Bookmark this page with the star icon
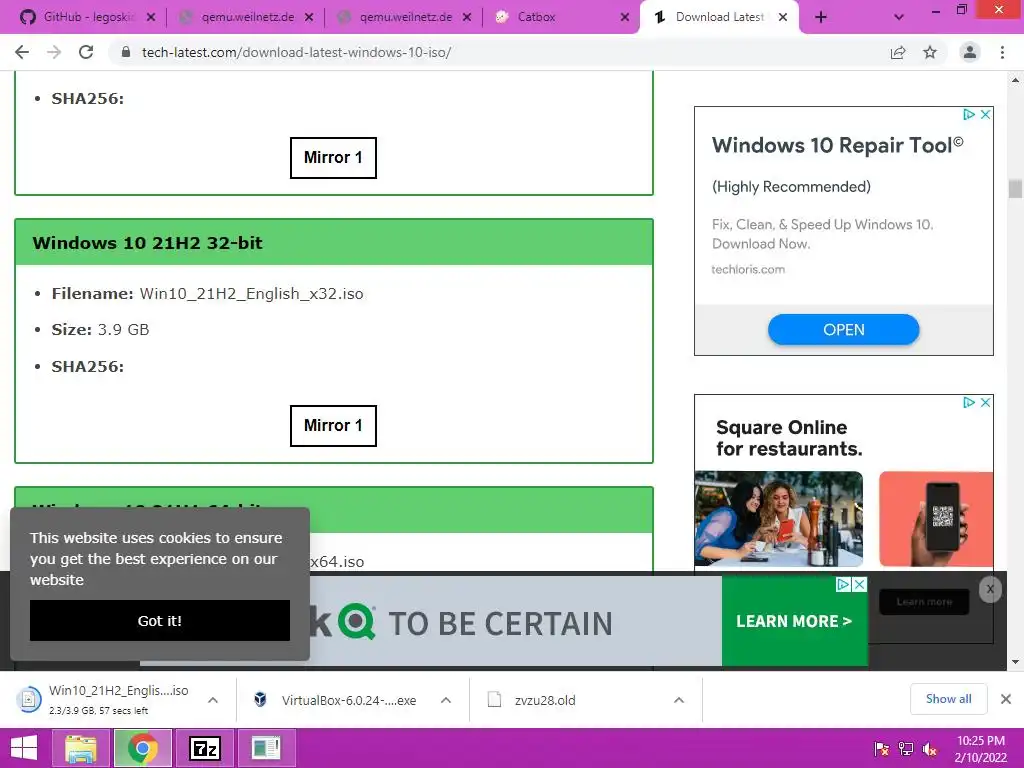Image resolution: width=1024 pixels, height=768 pixels. coord(930,52)
